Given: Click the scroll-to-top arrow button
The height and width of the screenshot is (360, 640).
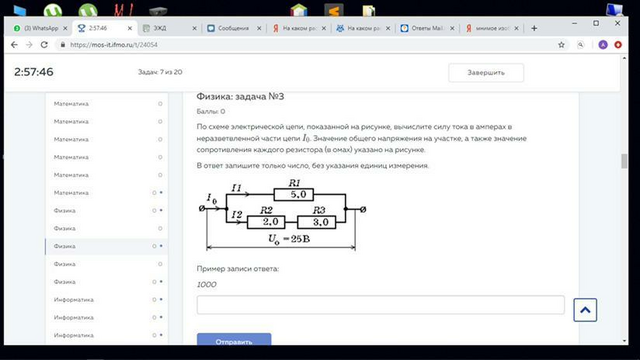Looking at the screenshot, I should pyautogui.click(x=585, y=310).
